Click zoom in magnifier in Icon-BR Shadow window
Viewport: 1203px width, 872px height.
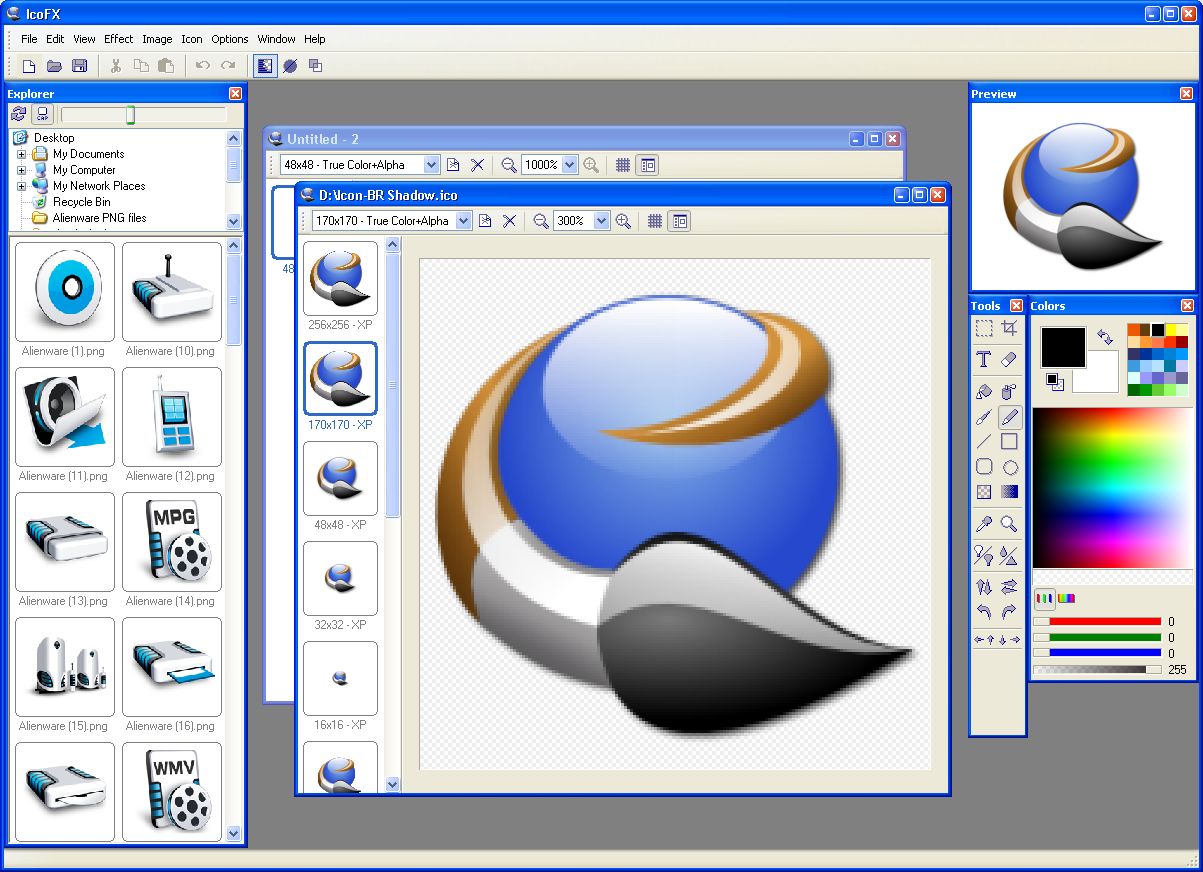623,221
